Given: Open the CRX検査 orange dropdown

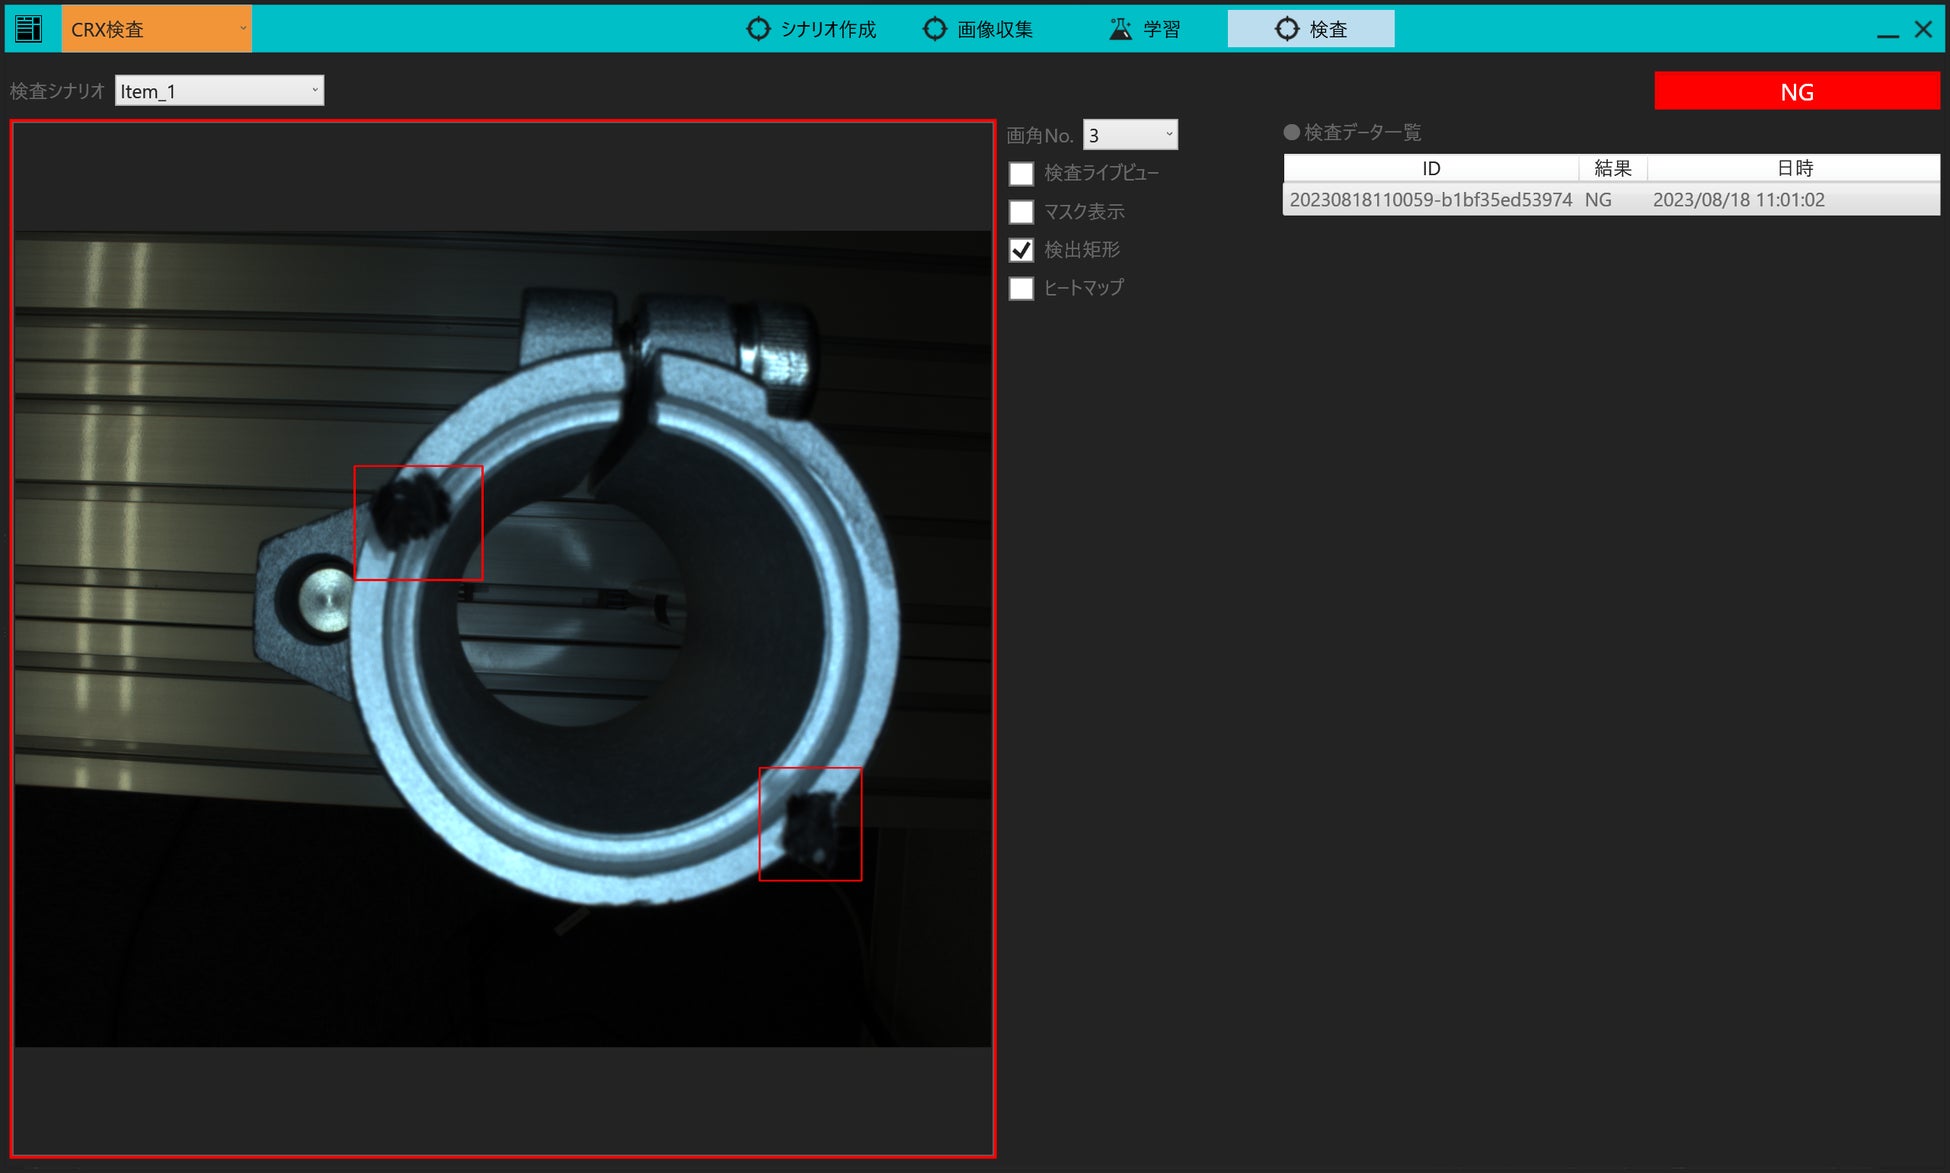Looking at the screenshot, I should pos(157,29).
